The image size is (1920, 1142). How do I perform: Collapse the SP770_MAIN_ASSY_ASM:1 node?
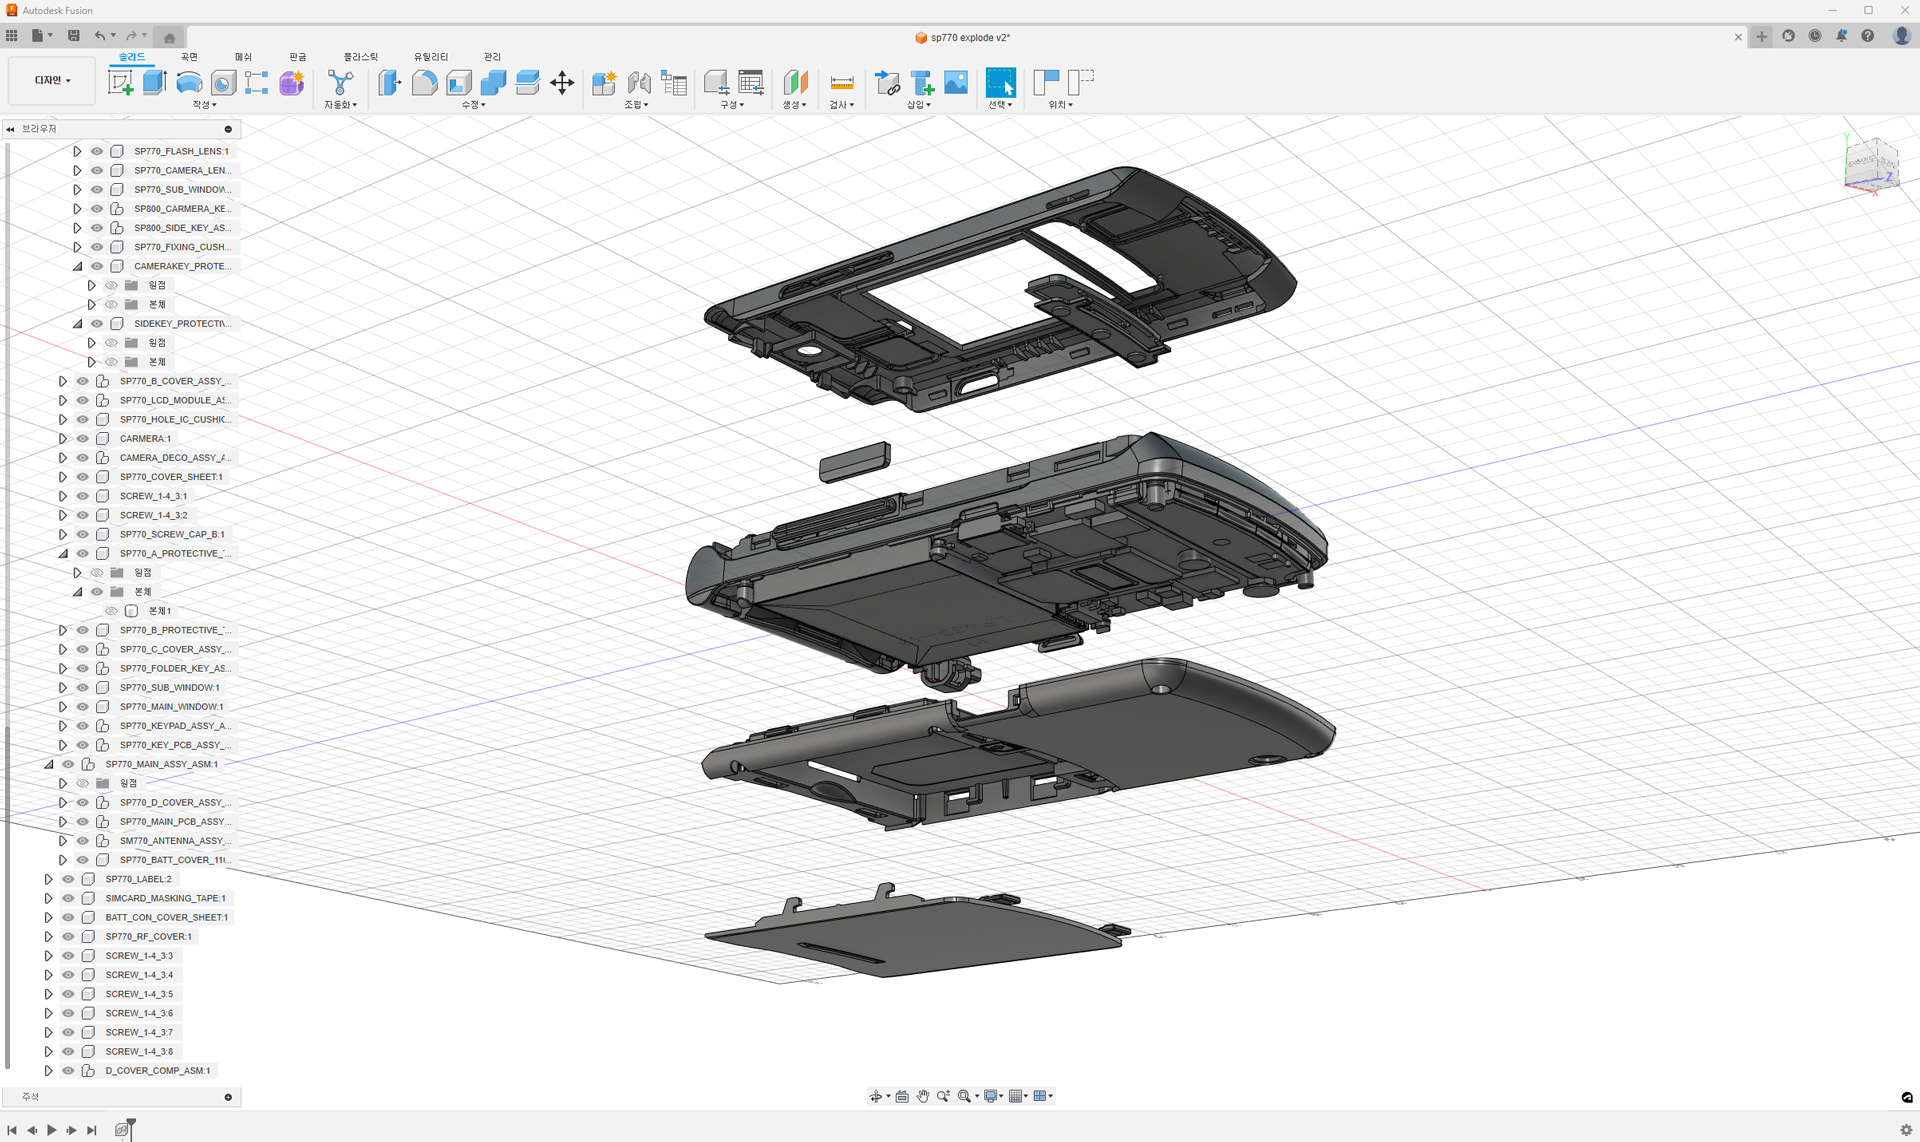point(49,764)
